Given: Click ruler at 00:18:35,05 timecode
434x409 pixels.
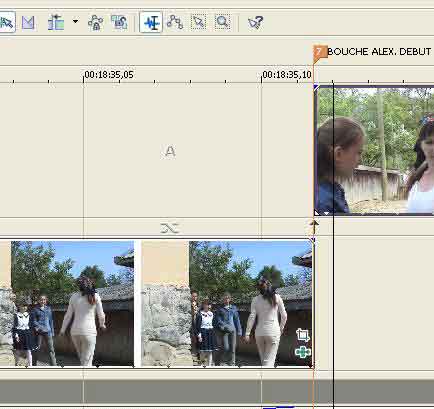Looking at the screenshot, I should coord(109,75).
